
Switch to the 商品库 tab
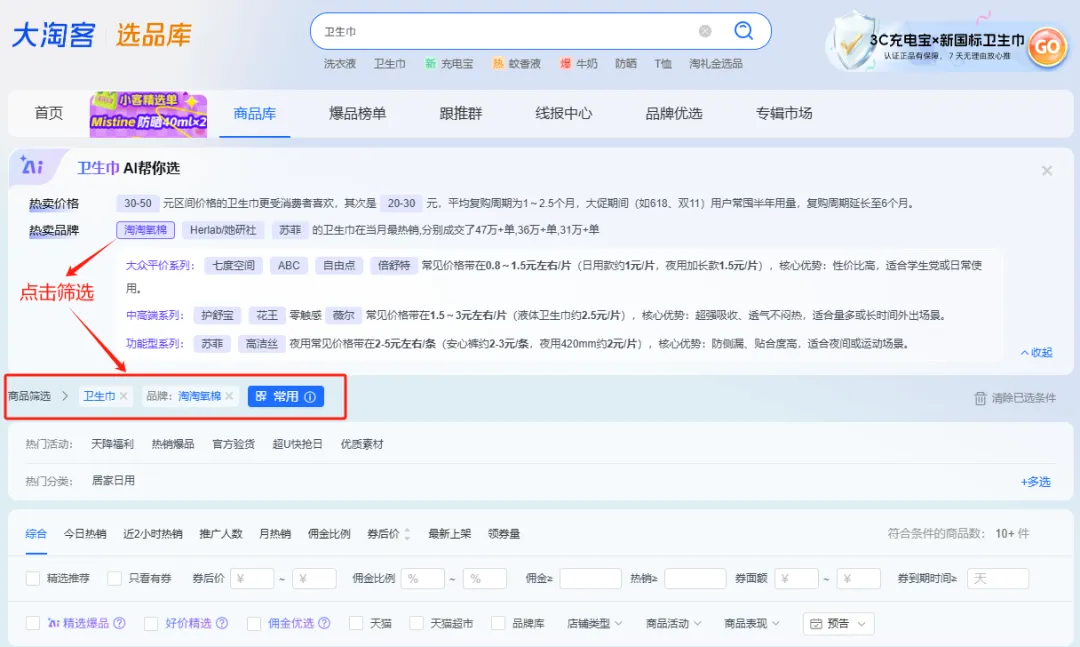coord(254,114)
